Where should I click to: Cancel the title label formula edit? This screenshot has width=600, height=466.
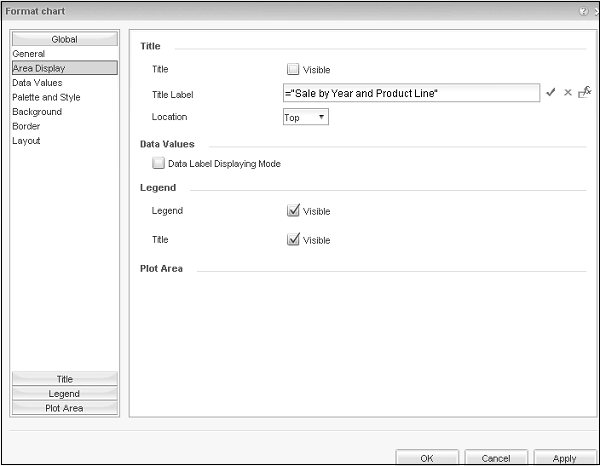click(568, 92)
